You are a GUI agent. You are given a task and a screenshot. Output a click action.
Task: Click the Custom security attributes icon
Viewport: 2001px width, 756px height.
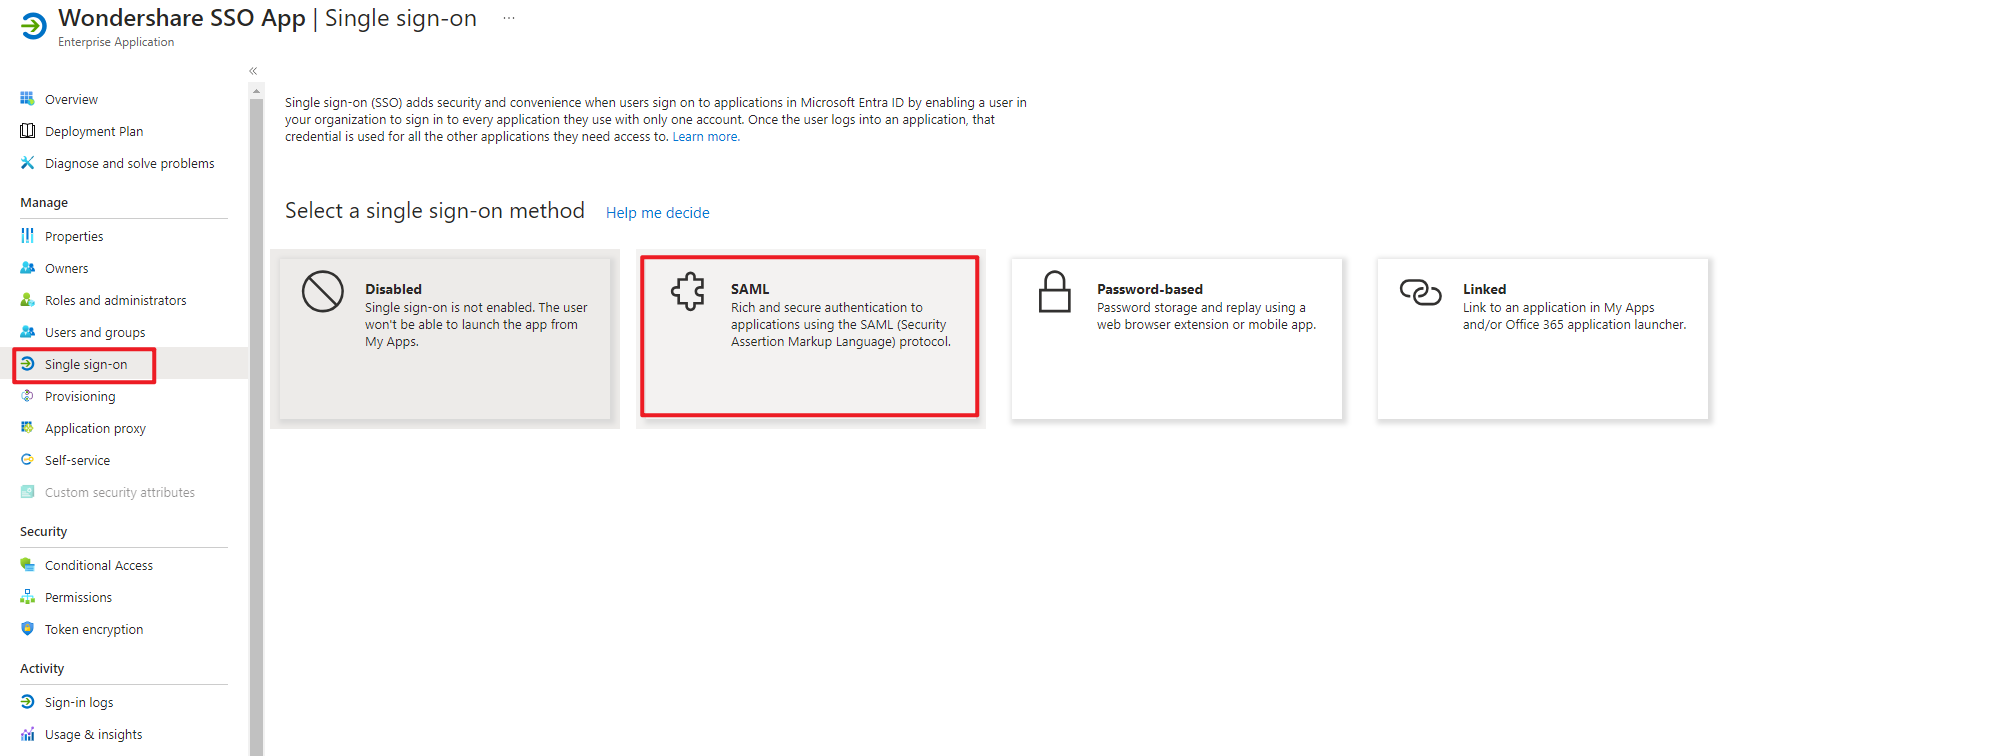[x=27, y=492]
